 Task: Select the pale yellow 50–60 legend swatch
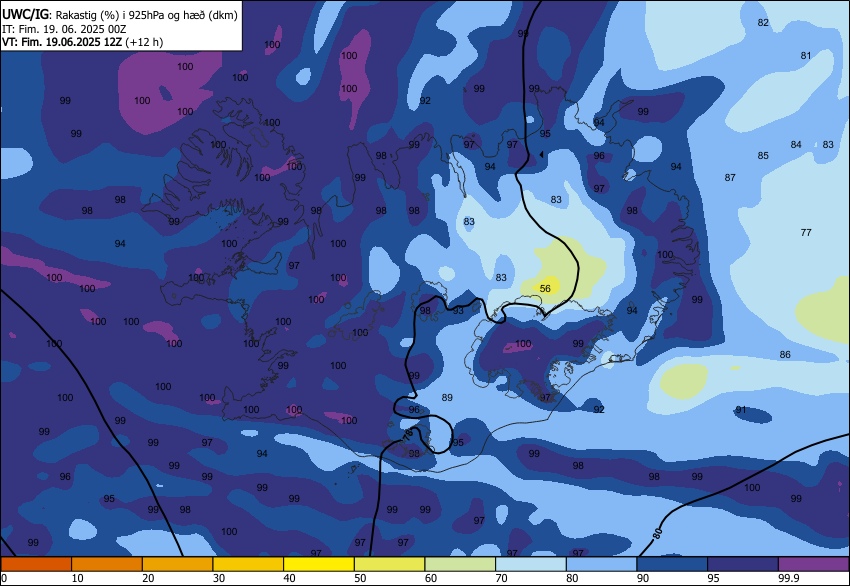pos(389,564)
